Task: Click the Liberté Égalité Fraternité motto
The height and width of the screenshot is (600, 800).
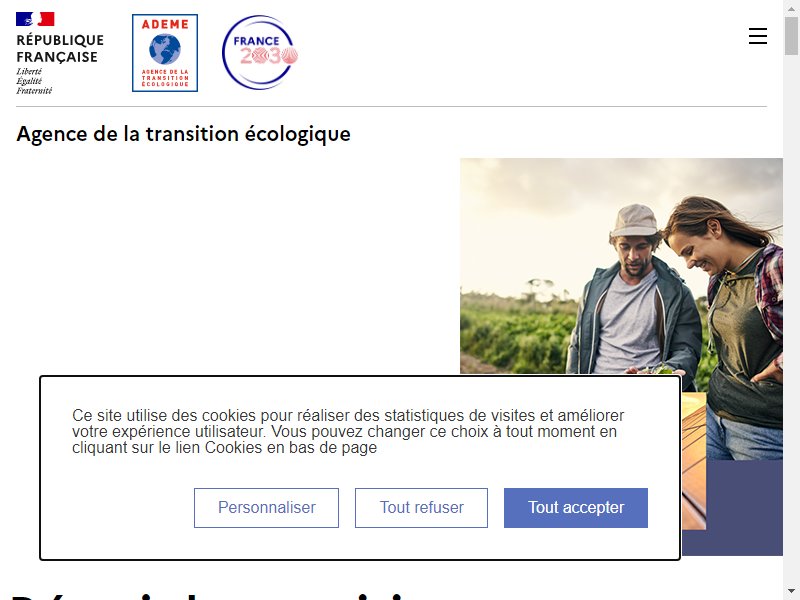Action: tap(34, 81)
